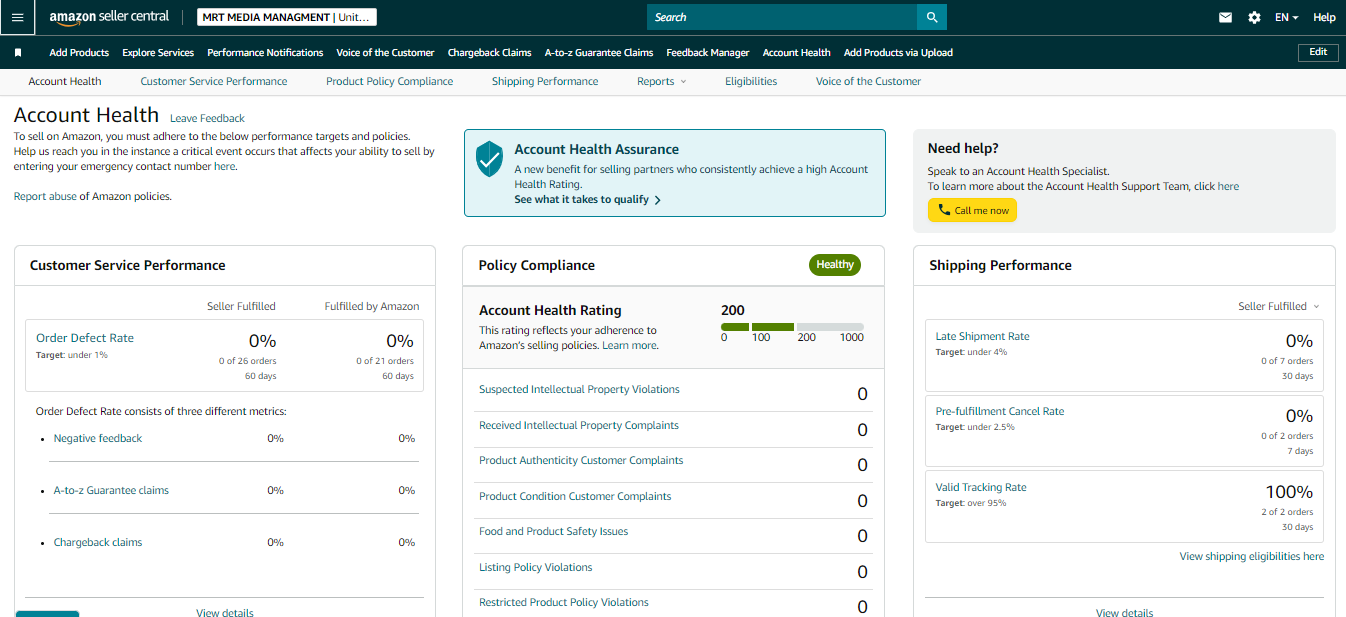Viewport: 1346px width, 617px height.
Task: Click the Report abuse link
Action: point(45,196)
